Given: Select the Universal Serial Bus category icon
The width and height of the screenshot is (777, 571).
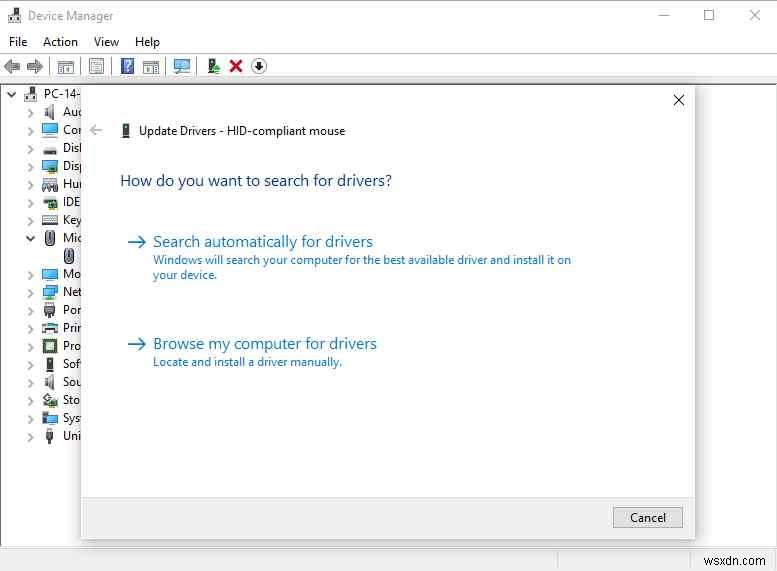Looking at the screenshot, I should click(x=50, y=436).
